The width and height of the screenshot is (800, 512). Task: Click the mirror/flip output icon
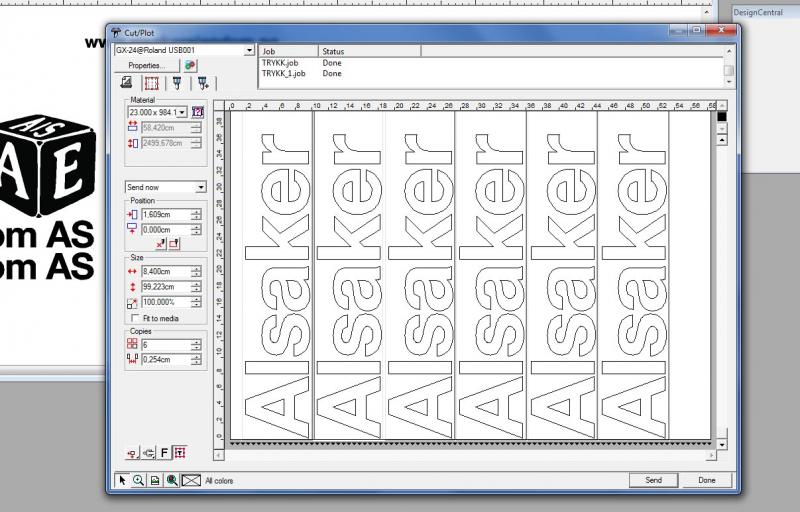(x=132, y=452)
